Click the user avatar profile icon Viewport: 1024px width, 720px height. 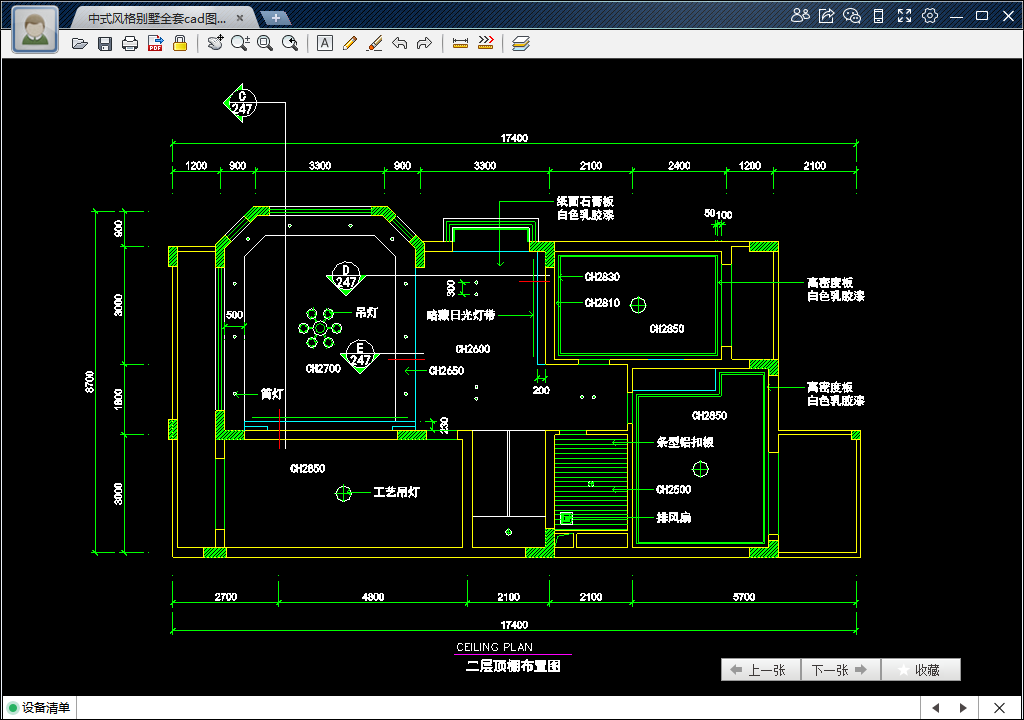click(x=35, y=29)
